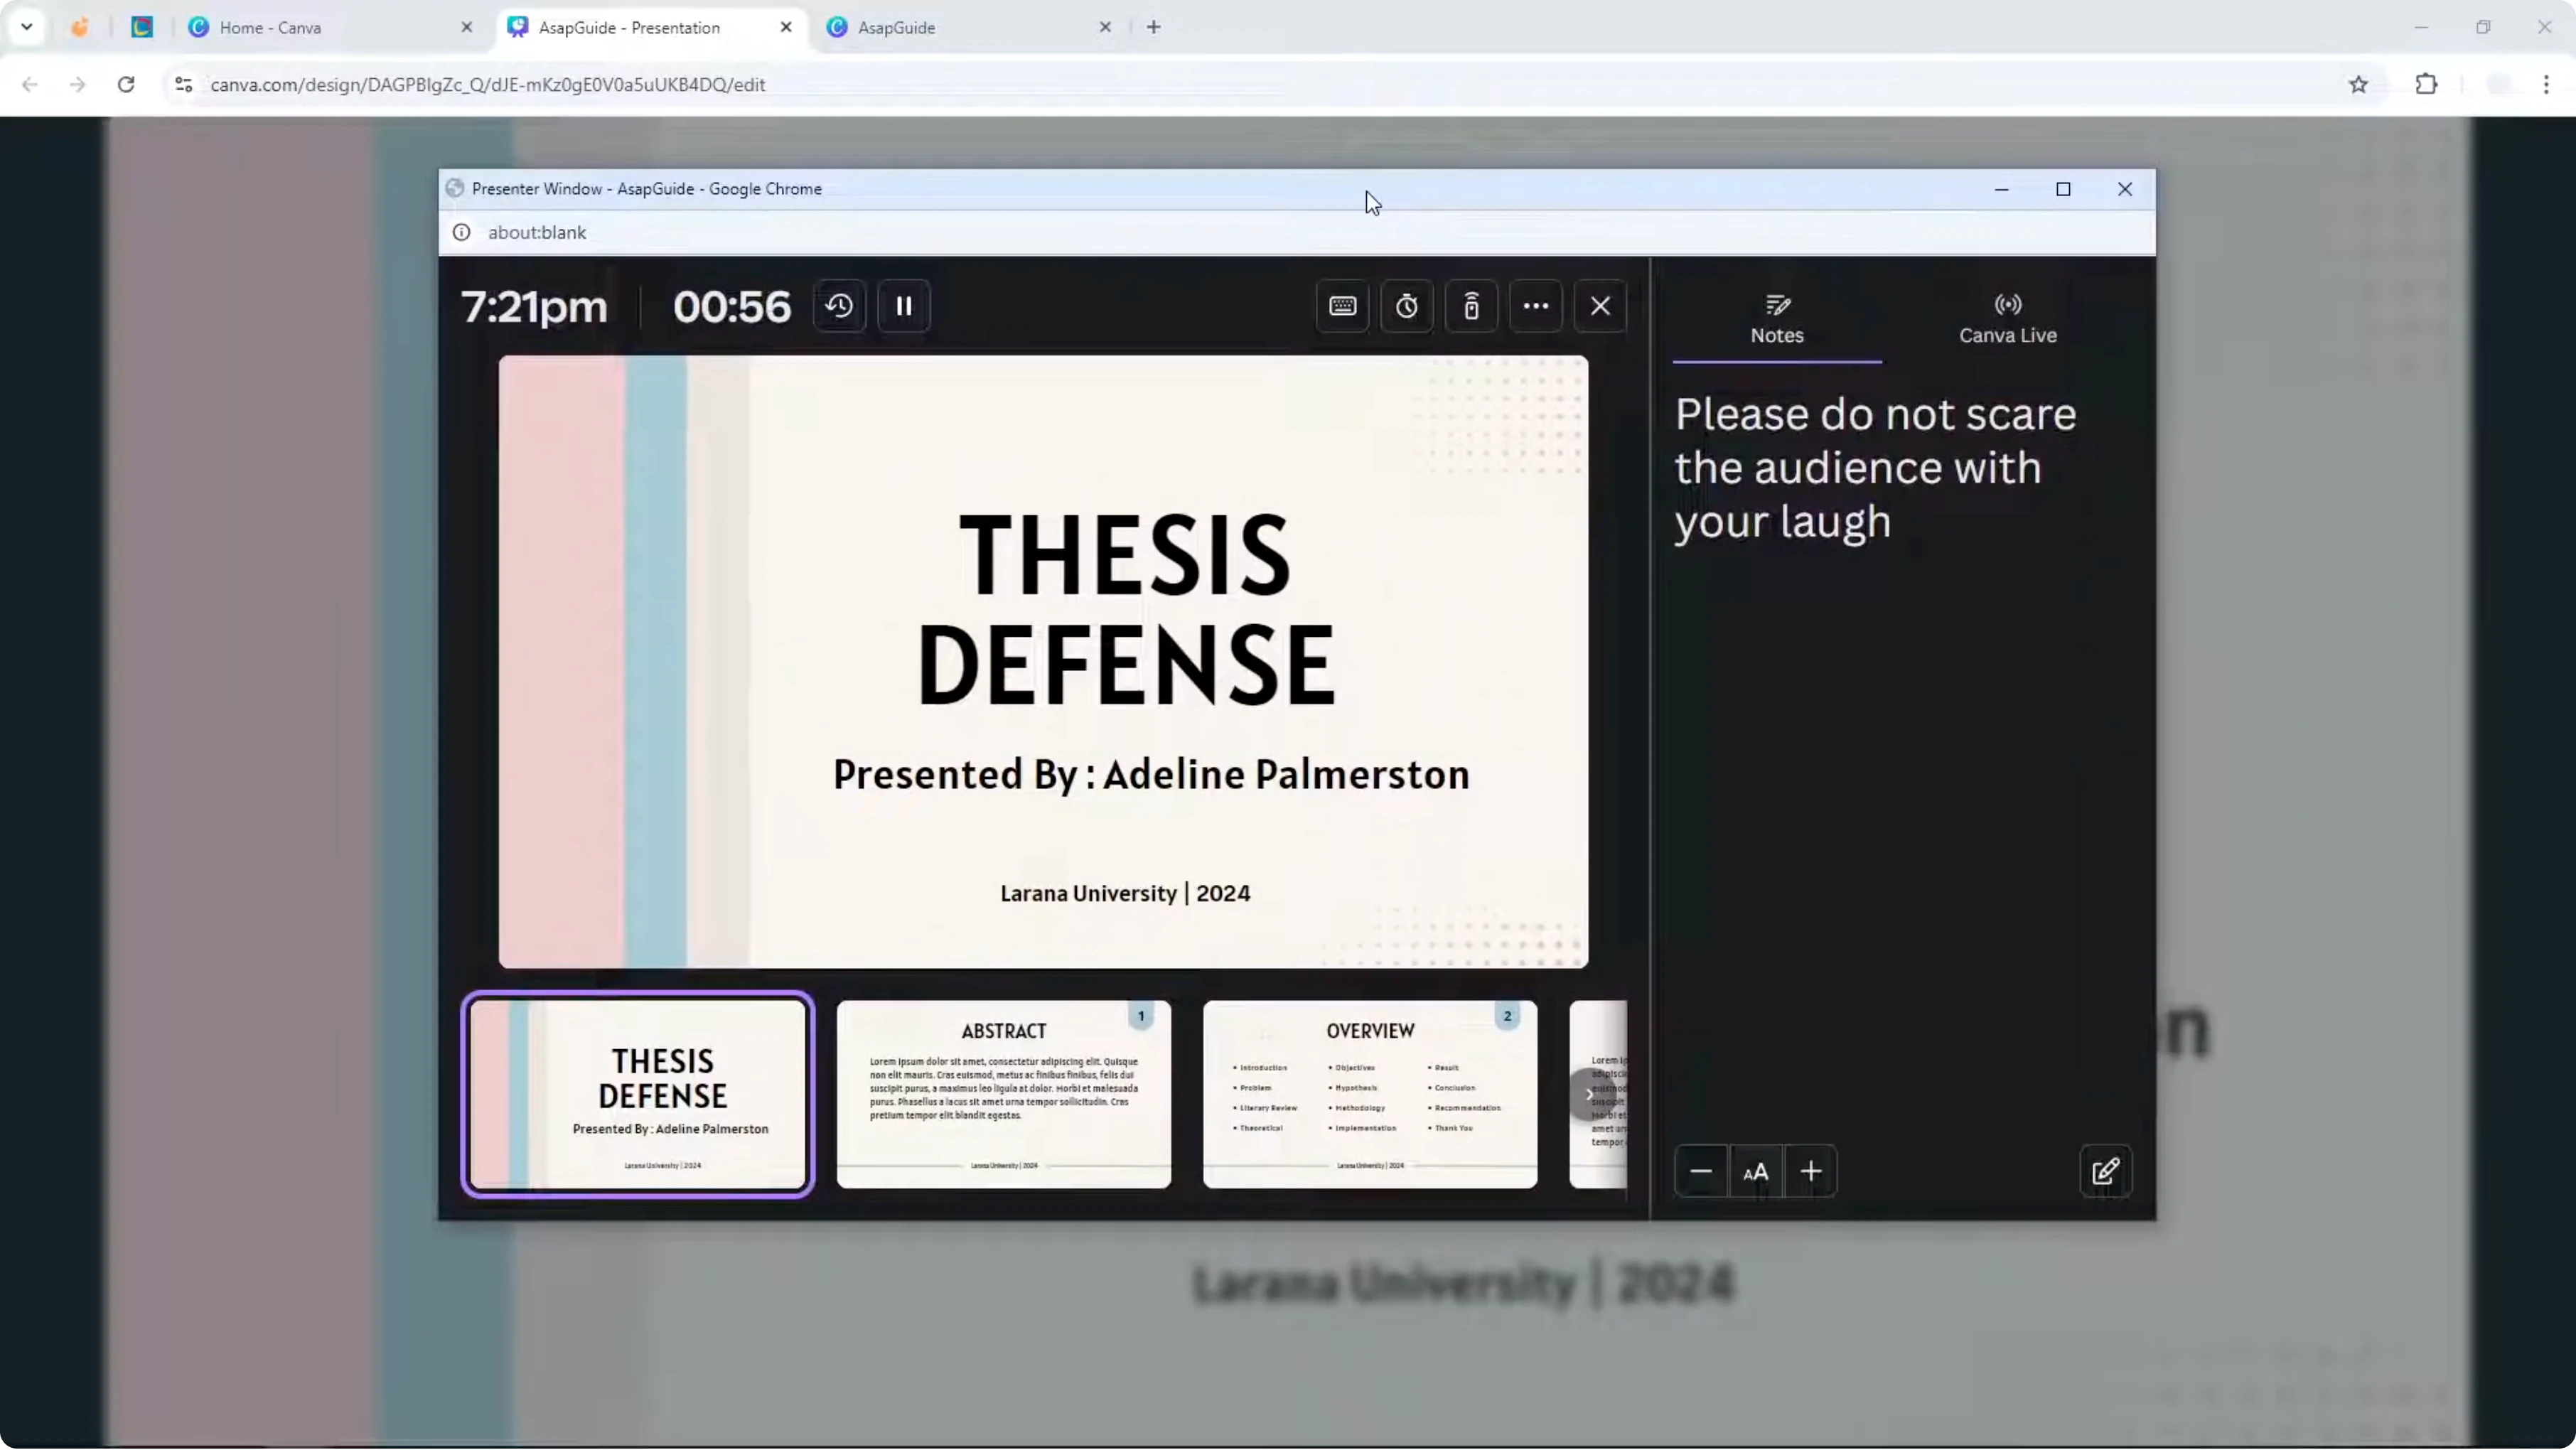Screen dimensions: 2576x1450
Task: Edit the presenter notes
Action: tap(2105, 1171)
